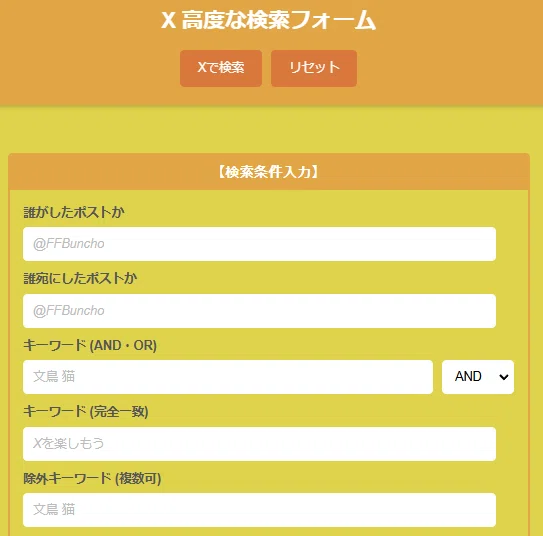Click the 除外キーワード (複数可) label
This screenshot has width=543, height=536.
pos(92,479)
